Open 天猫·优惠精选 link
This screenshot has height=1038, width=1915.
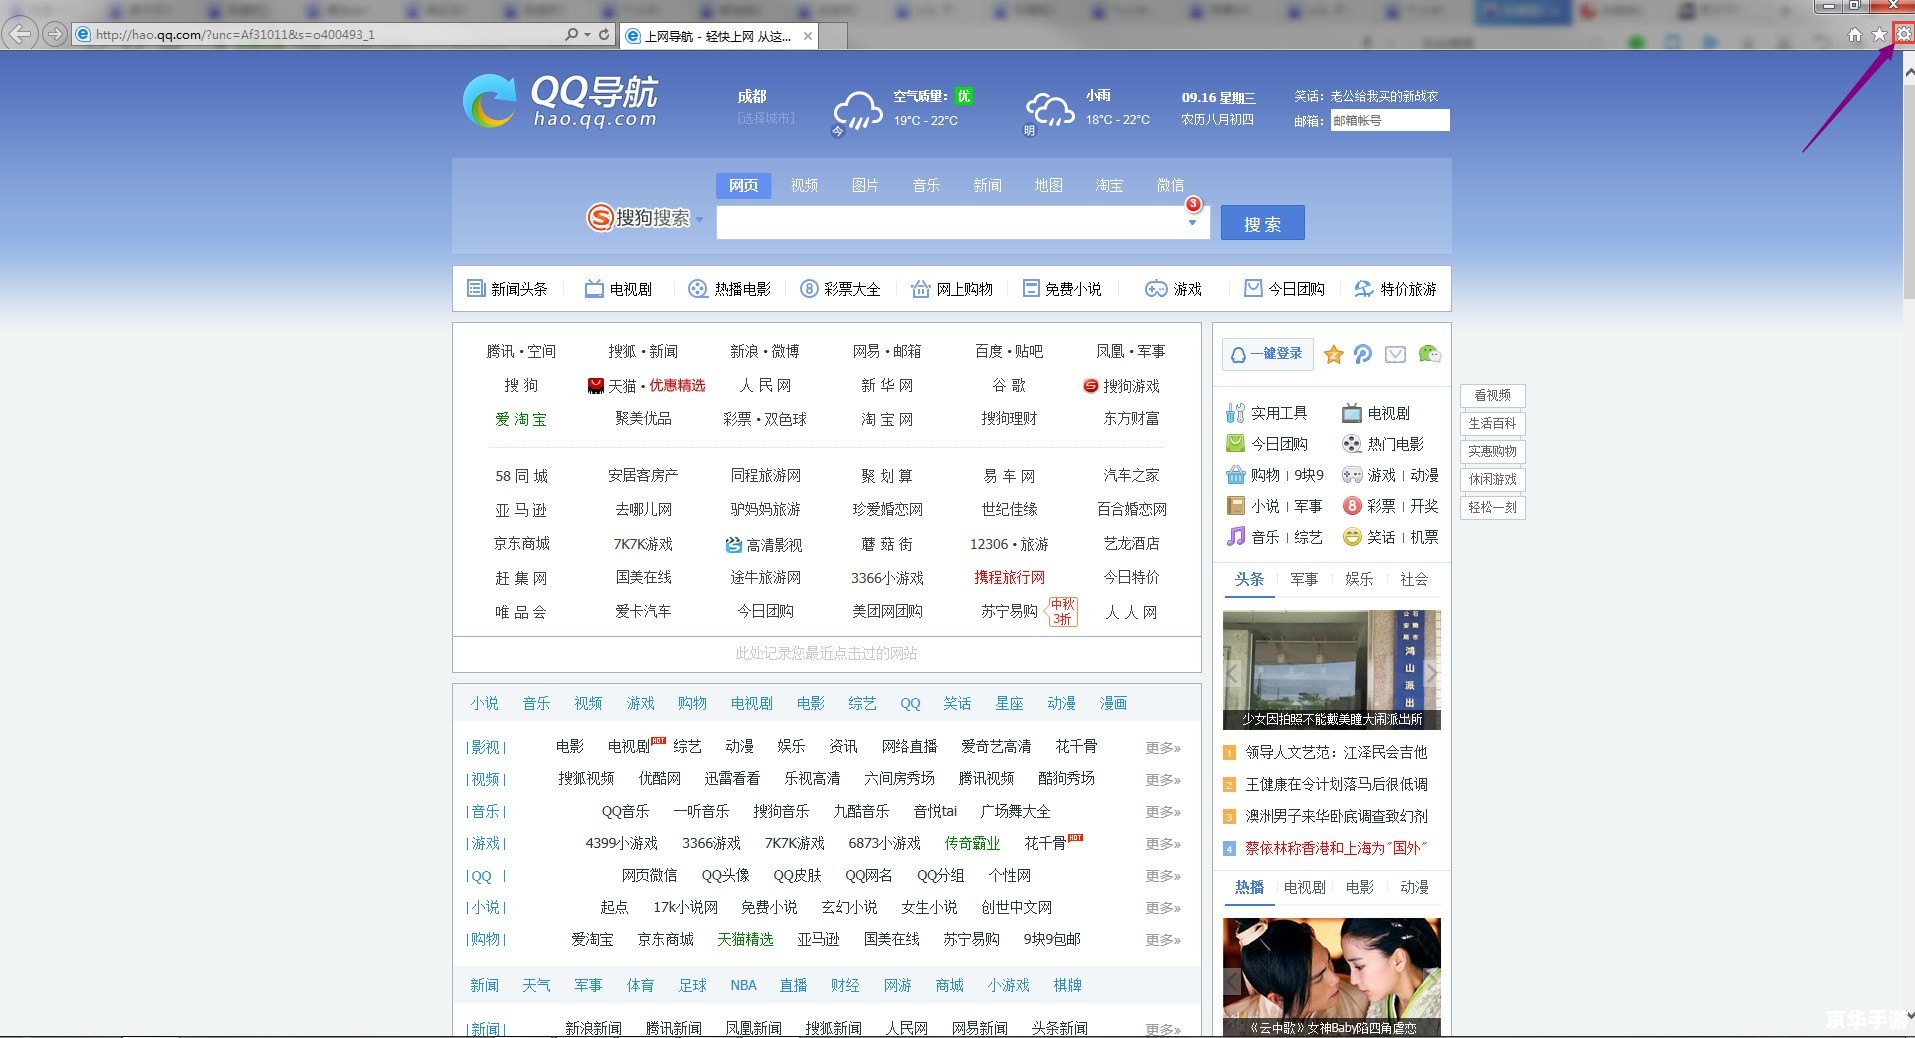pos(647,386)
